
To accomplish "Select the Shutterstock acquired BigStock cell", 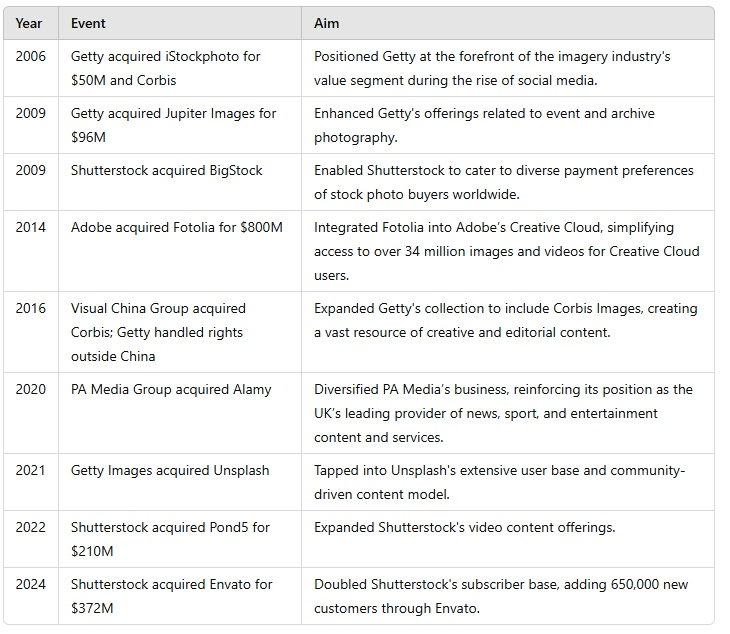I will (x=167, y=170).
